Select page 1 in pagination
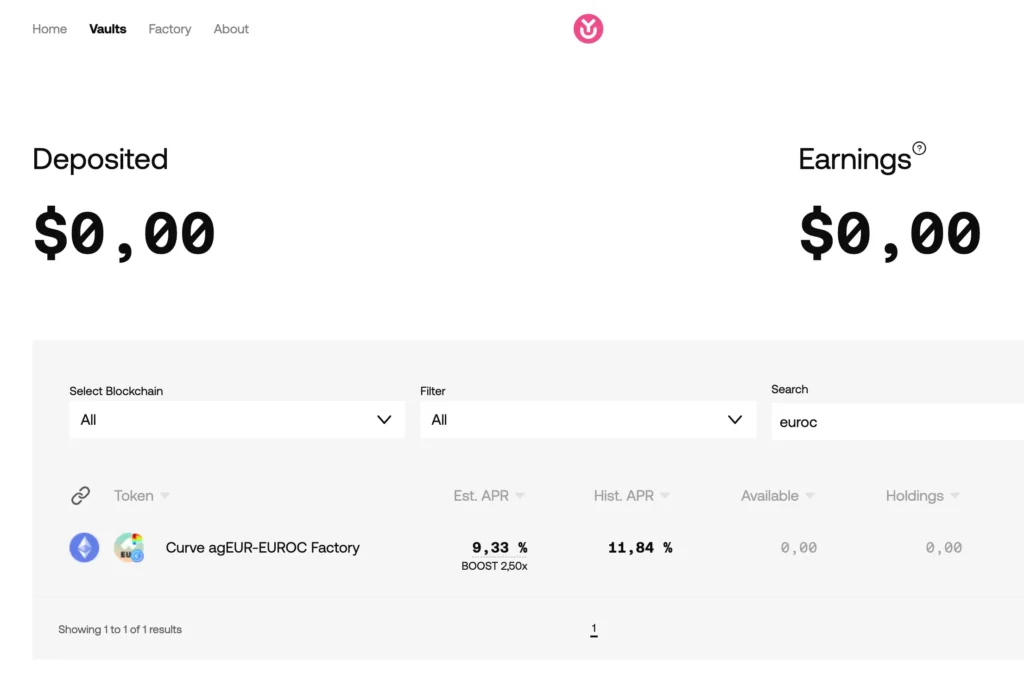The height and width of the screenshot is (680, 1024). pyautogui.click(x=594, y=629)
